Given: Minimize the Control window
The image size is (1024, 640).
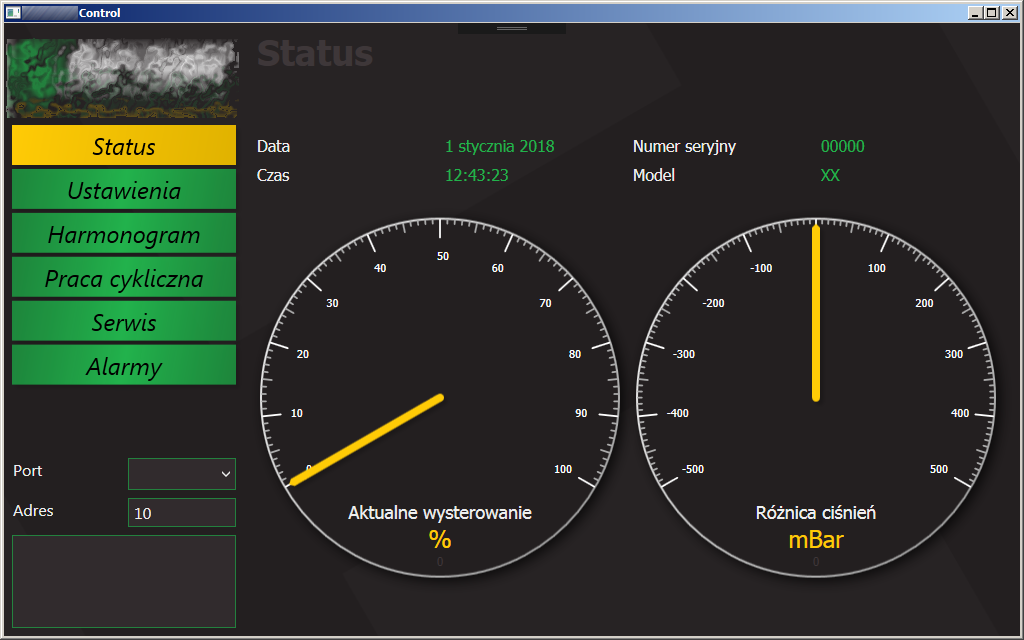Looking at the screenshot, I should 976,12.
